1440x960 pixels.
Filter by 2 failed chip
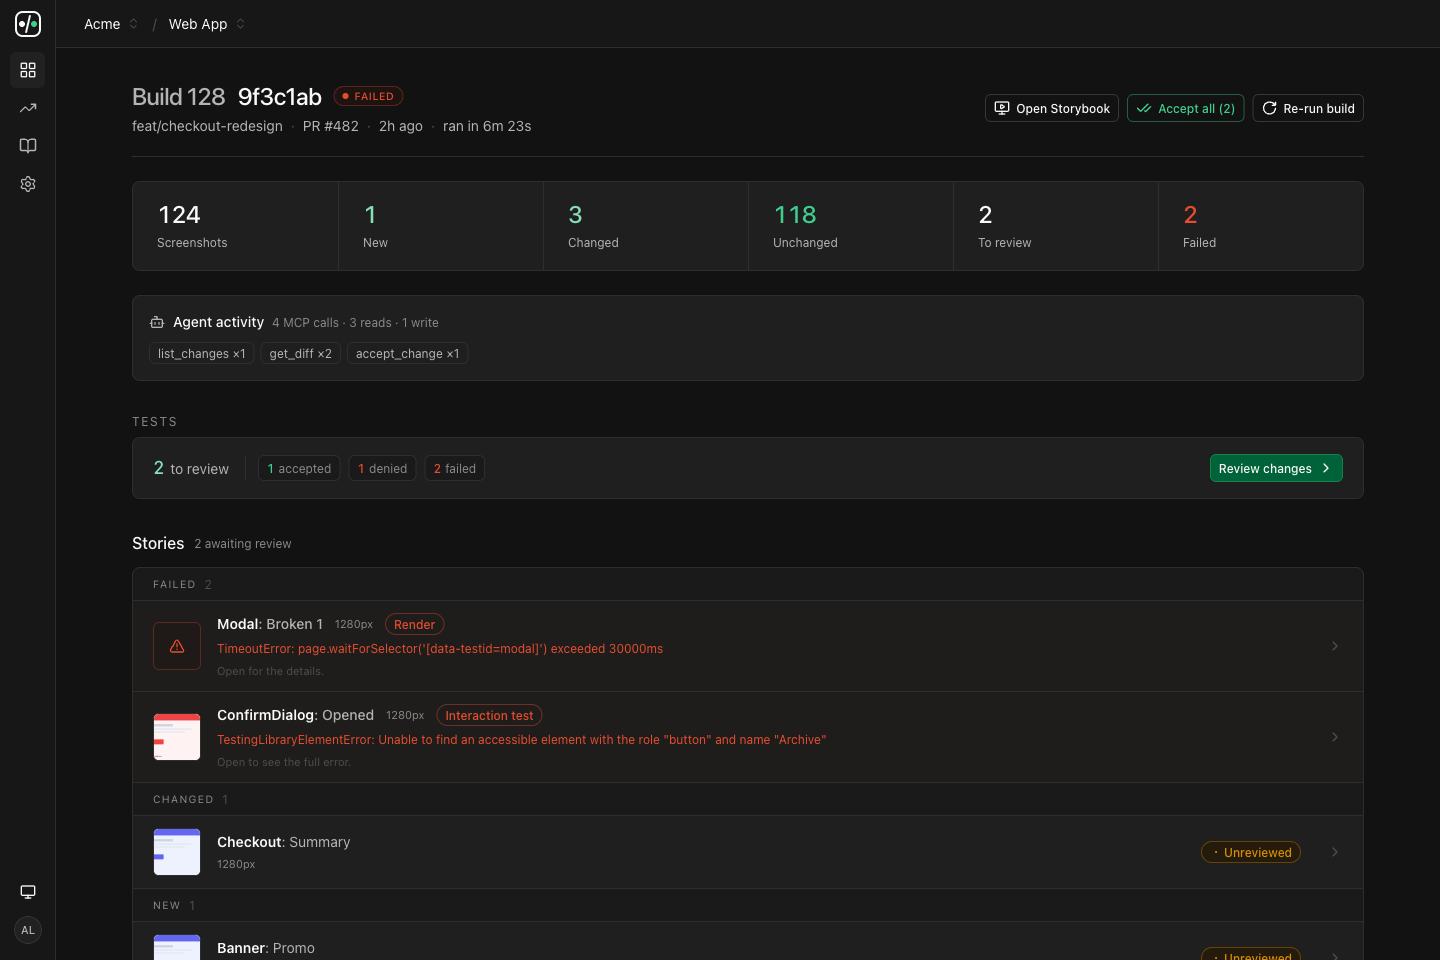454,468
